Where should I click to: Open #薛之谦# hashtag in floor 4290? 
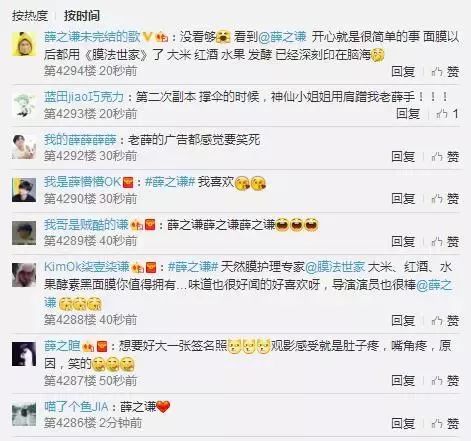pyautogui.click(x=170, y=182)
